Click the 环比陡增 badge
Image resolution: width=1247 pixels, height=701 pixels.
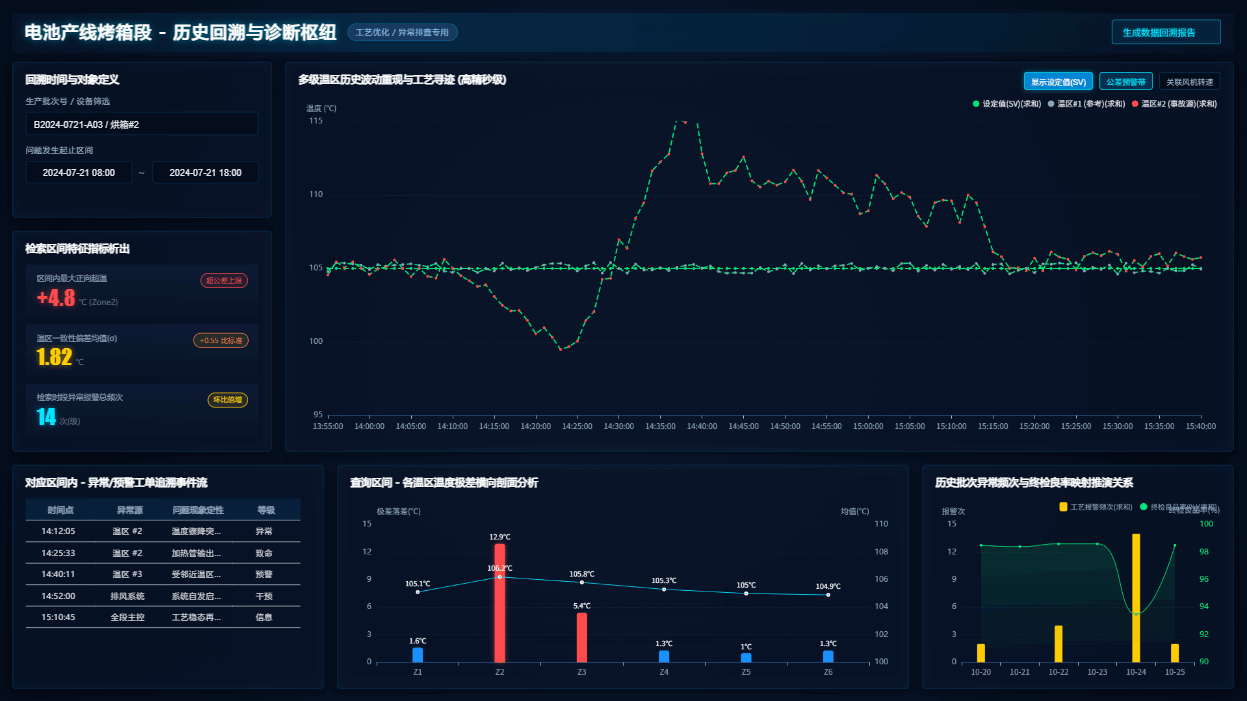pos(227,400)
